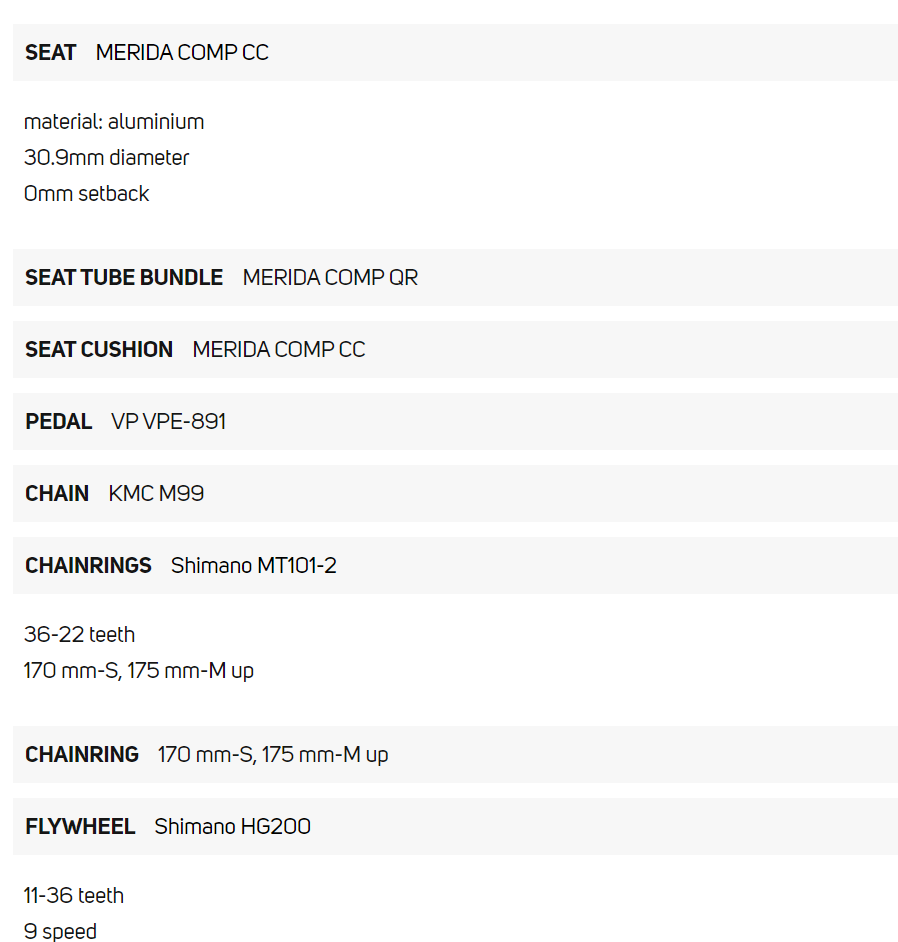
Task: Click the SEAT CUSHION row label
Action: (x=99, y=350)
